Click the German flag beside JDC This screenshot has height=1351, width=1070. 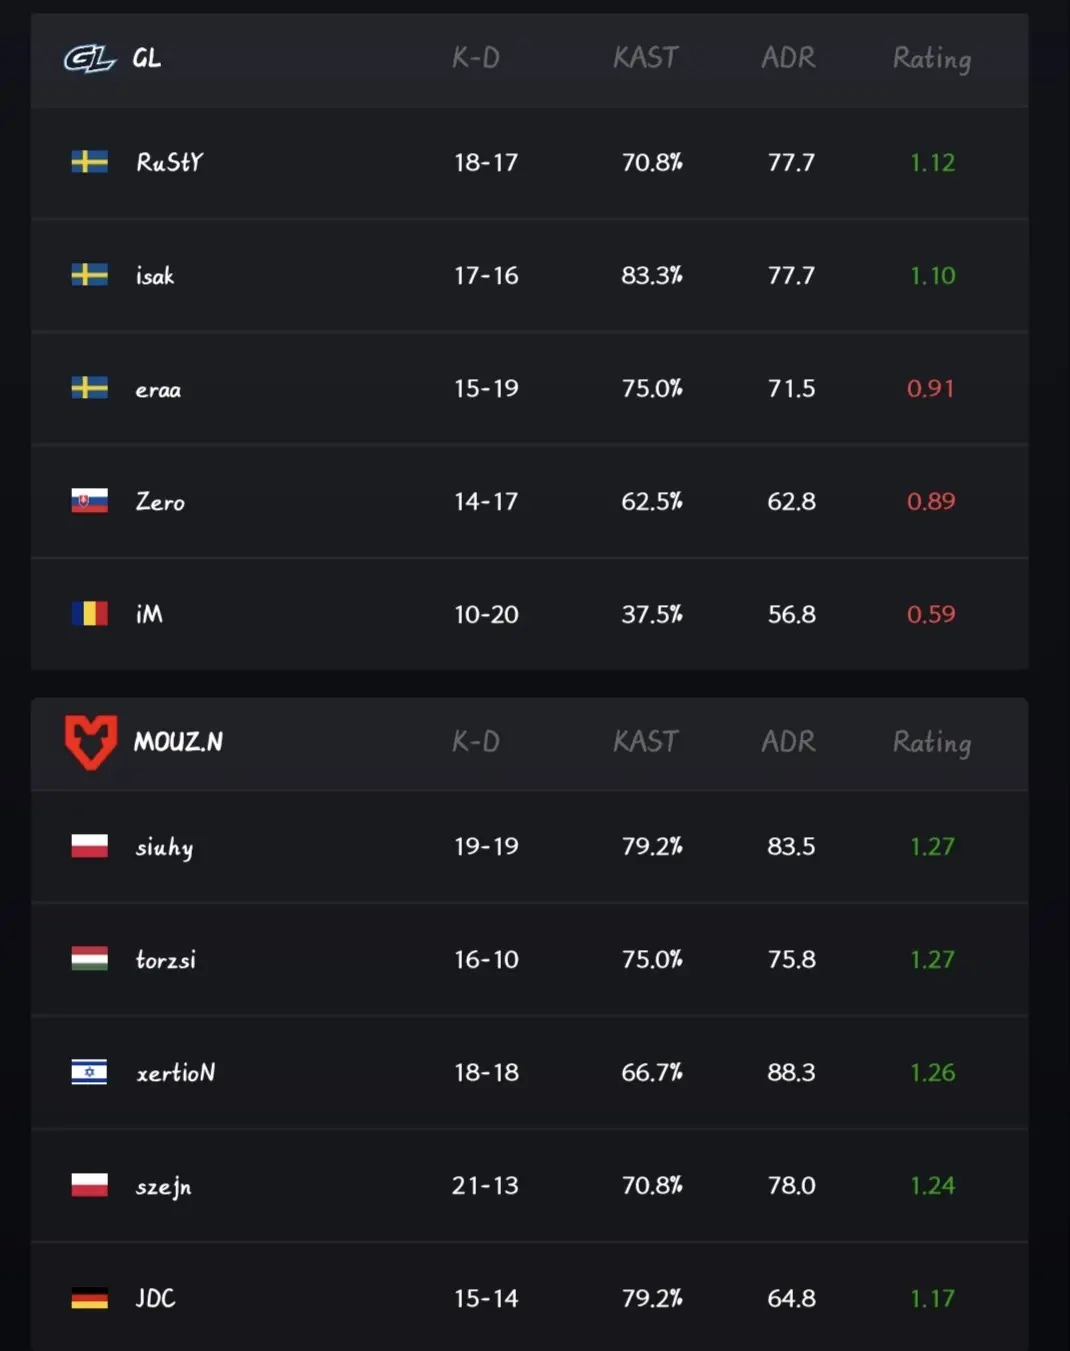click(90, 1298)
